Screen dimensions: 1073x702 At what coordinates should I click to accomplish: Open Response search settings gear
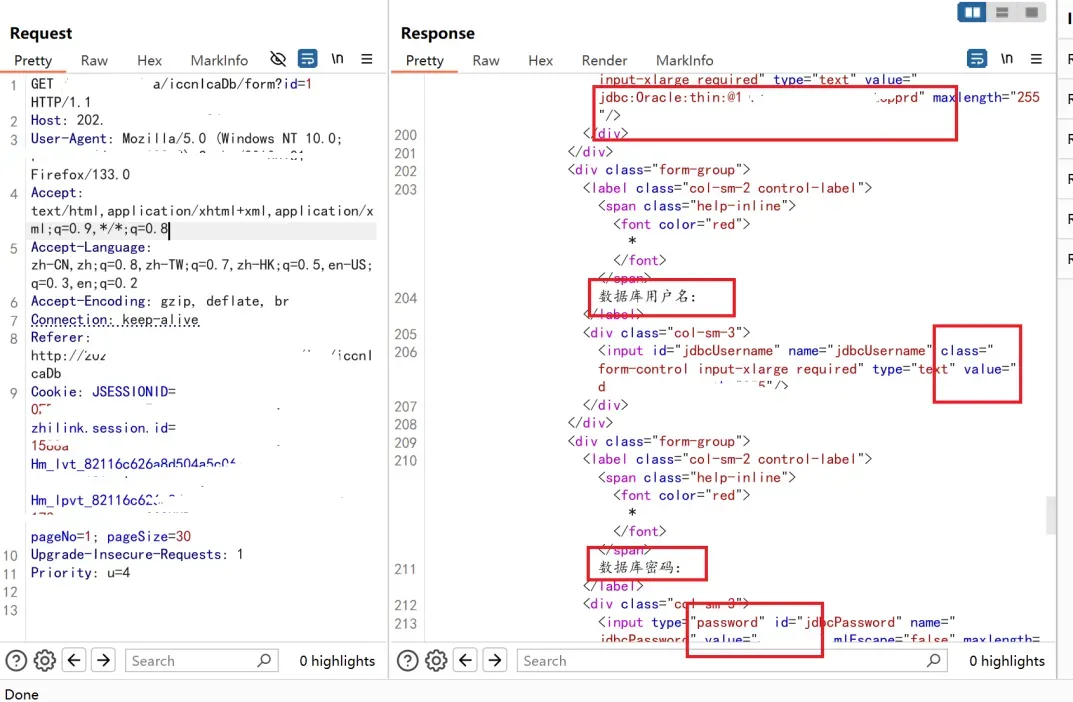point(436,660)
